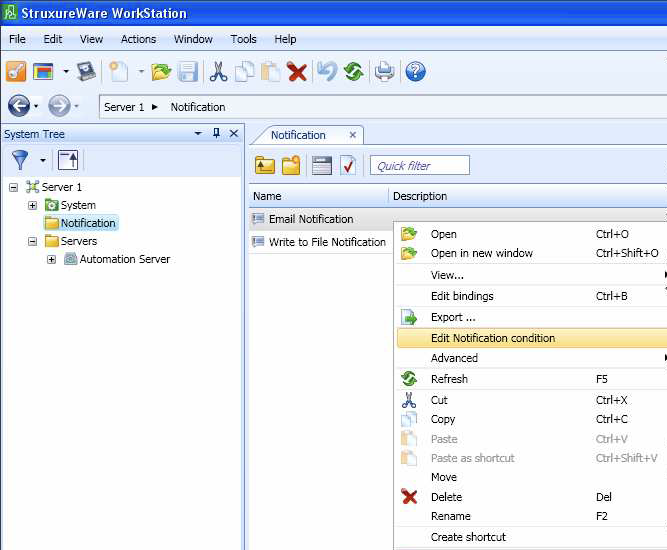
Task: Open the Edit menu
Action: pos(53,39)
